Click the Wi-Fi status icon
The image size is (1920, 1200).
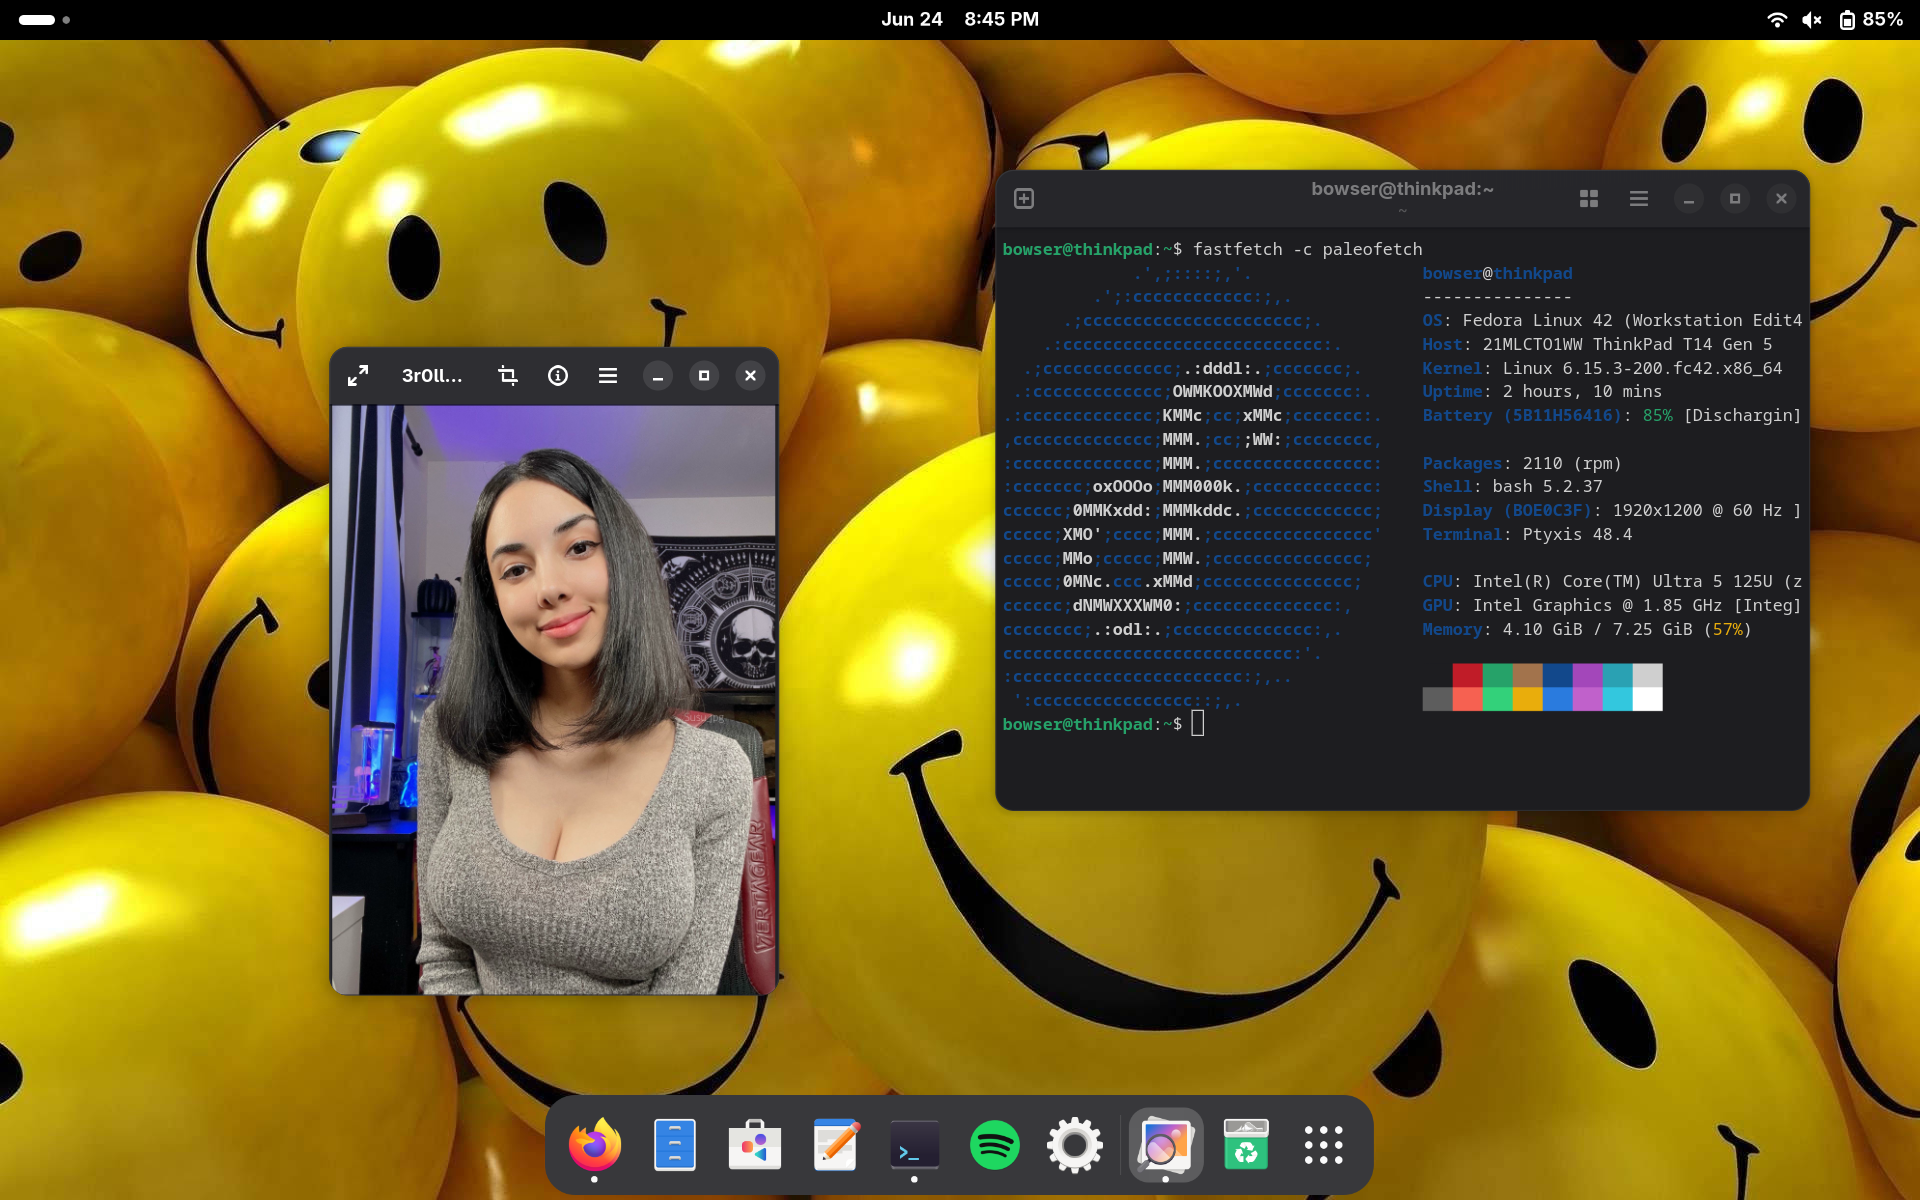(x=1777, y=20)
